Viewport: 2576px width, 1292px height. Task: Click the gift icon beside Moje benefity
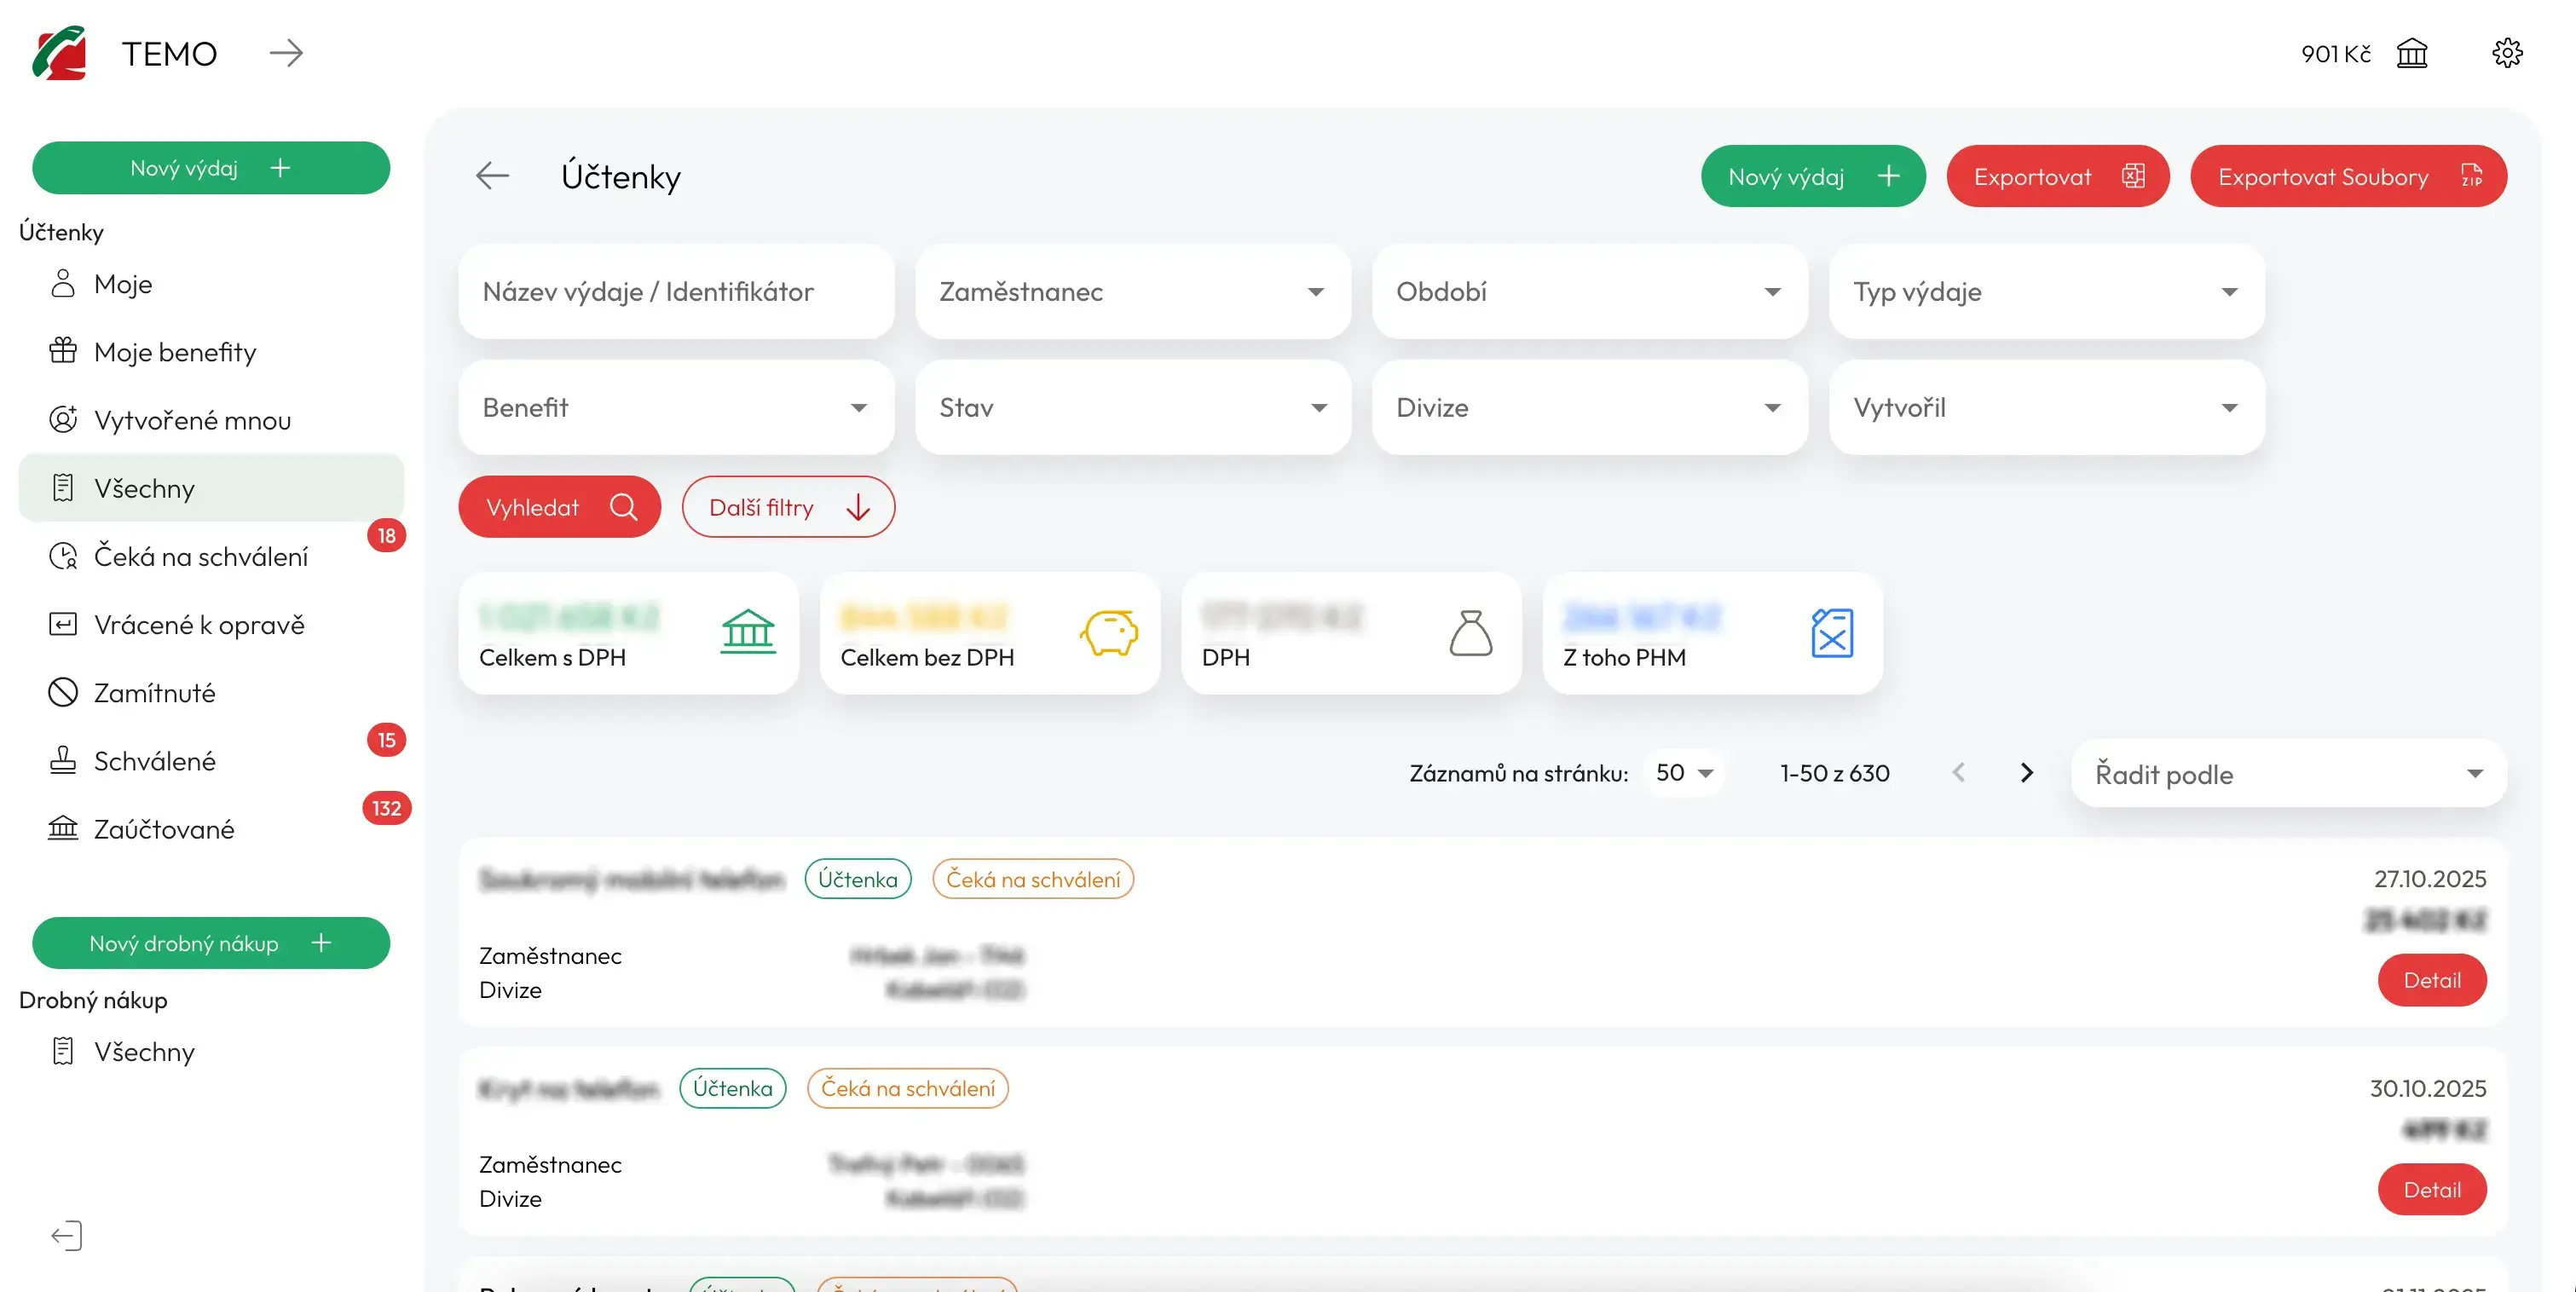63,351
